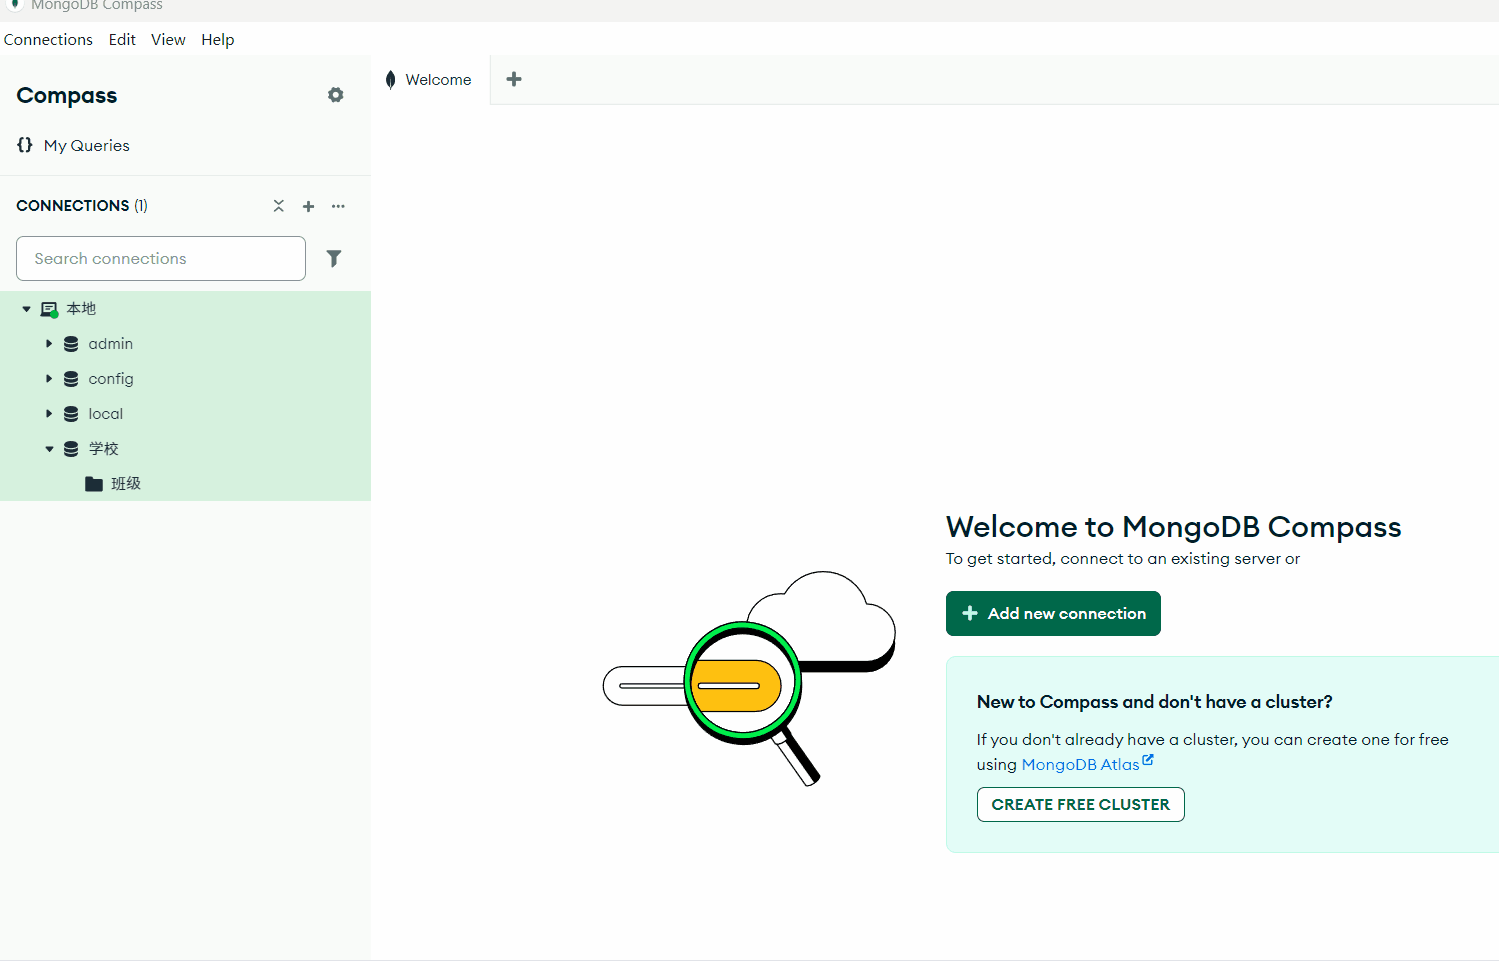Image resolution: width=1499 pixels, height=961 pixels.
Task: Click the admin database icon
Action: pos(71,344)
